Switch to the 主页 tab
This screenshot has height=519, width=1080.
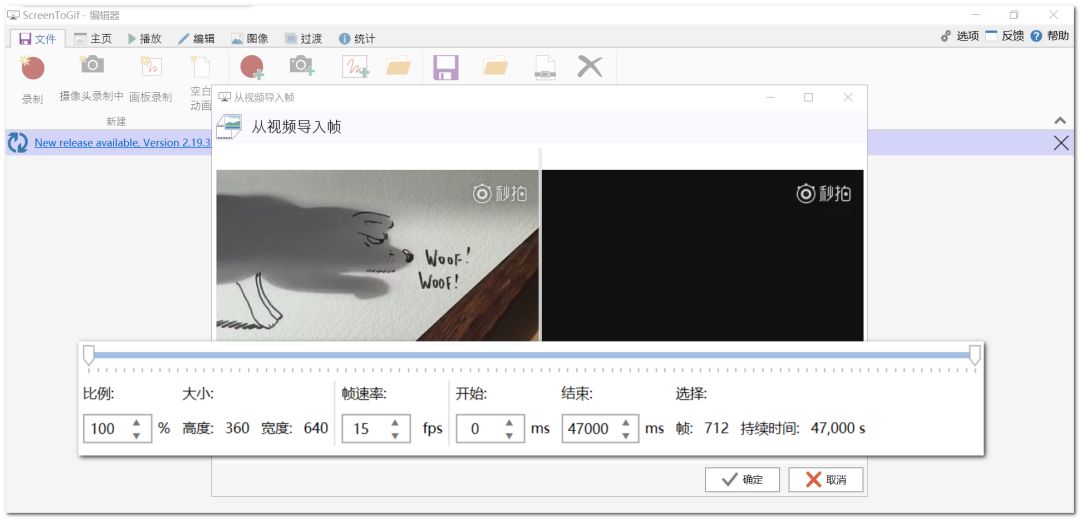(x=93, y=39)
